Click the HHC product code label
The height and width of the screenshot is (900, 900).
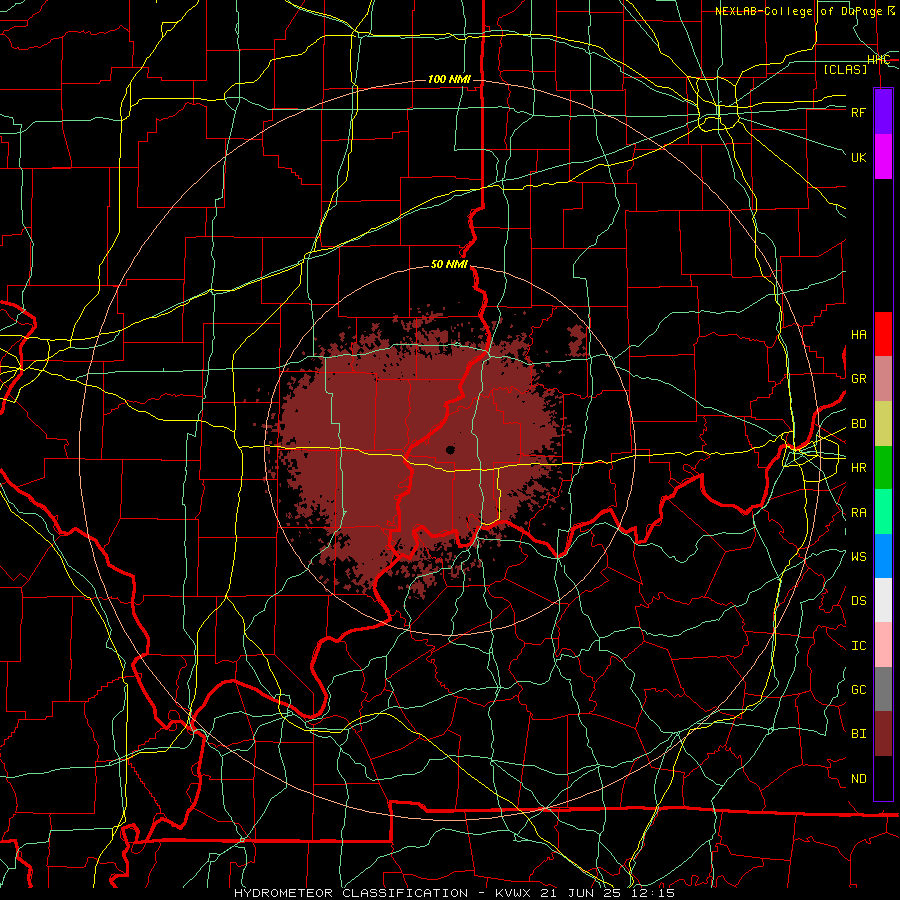879,60
